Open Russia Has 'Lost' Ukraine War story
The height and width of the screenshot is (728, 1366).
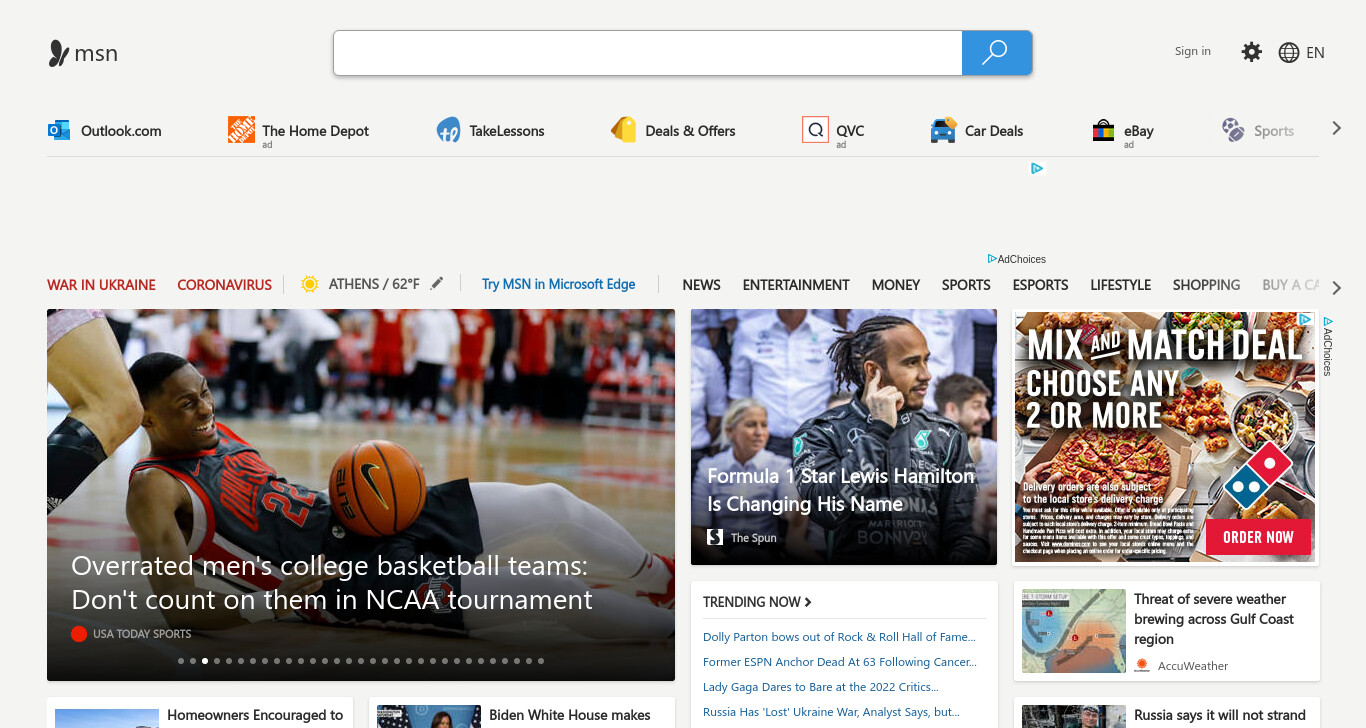pos(831,712)
